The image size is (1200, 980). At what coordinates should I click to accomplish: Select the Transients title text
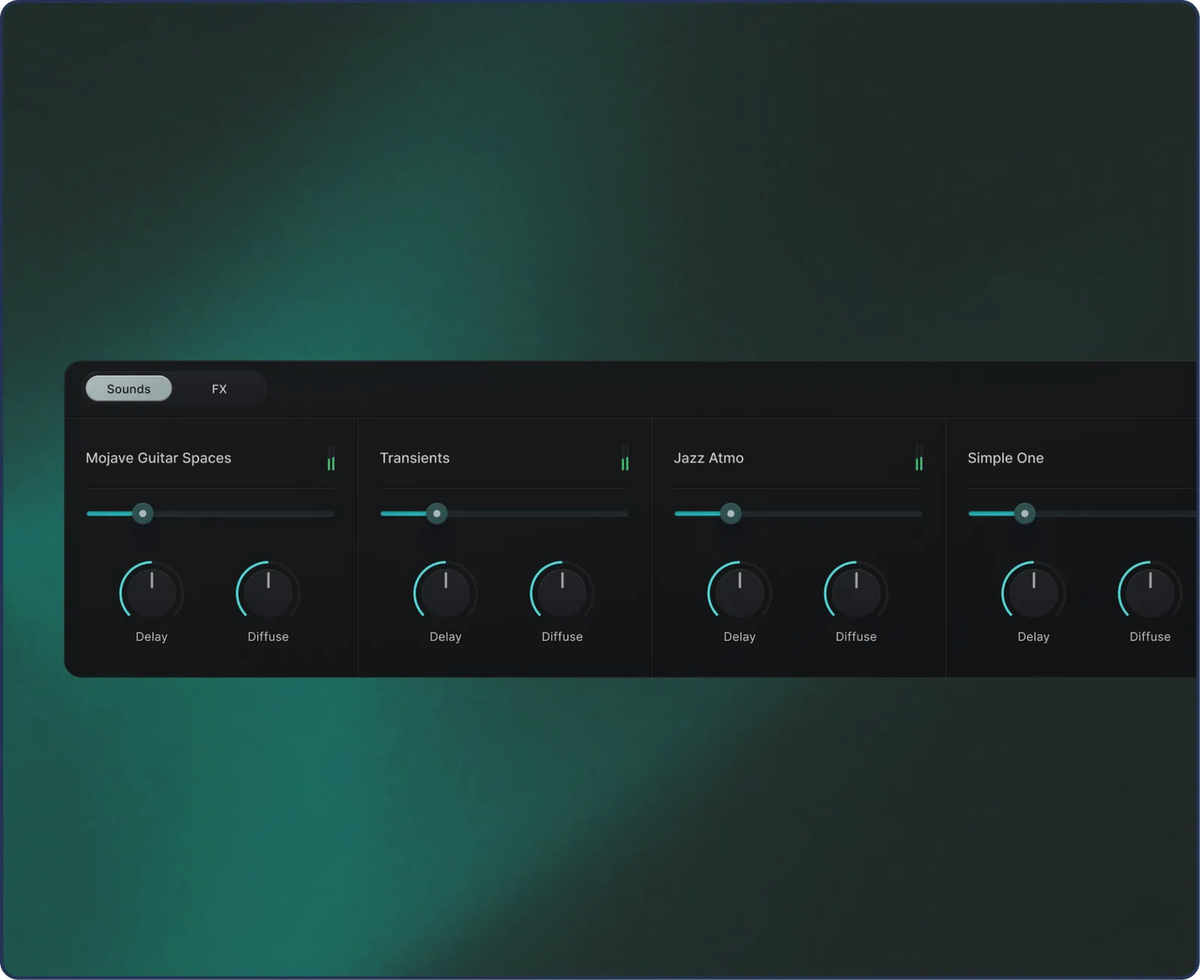click(415, 458)
